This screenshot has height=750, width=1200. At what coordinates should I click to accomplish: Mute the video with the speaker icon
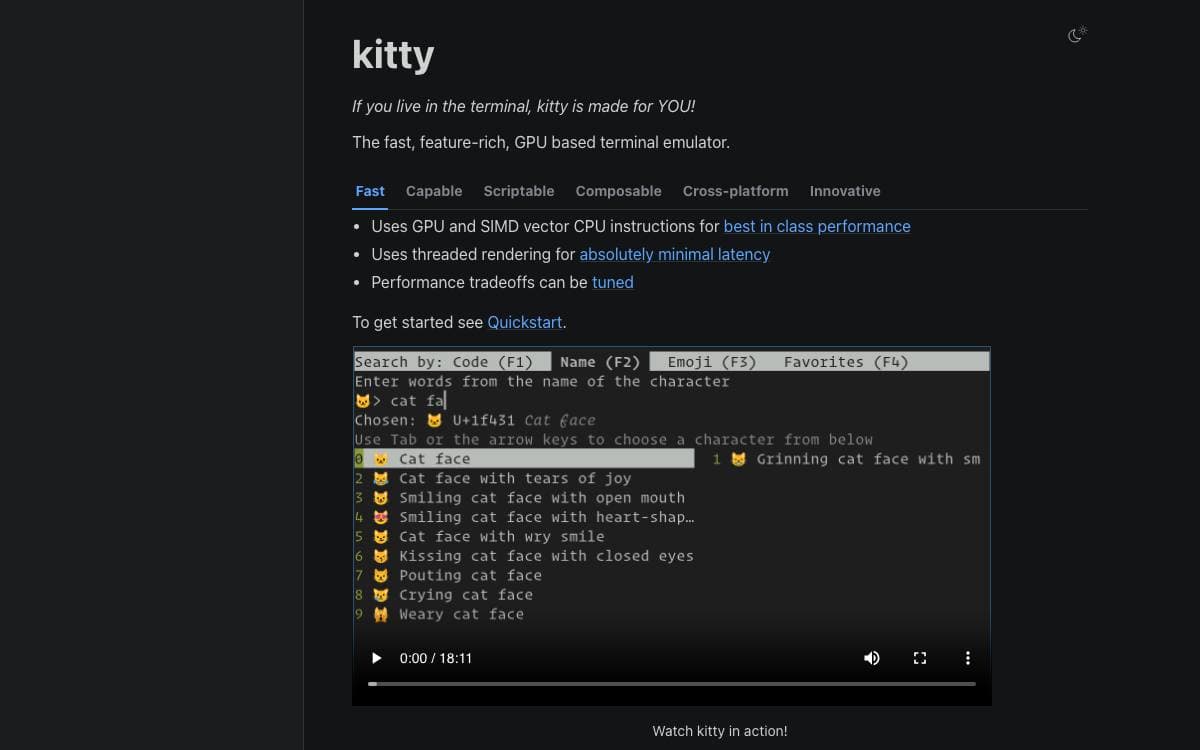872,658
